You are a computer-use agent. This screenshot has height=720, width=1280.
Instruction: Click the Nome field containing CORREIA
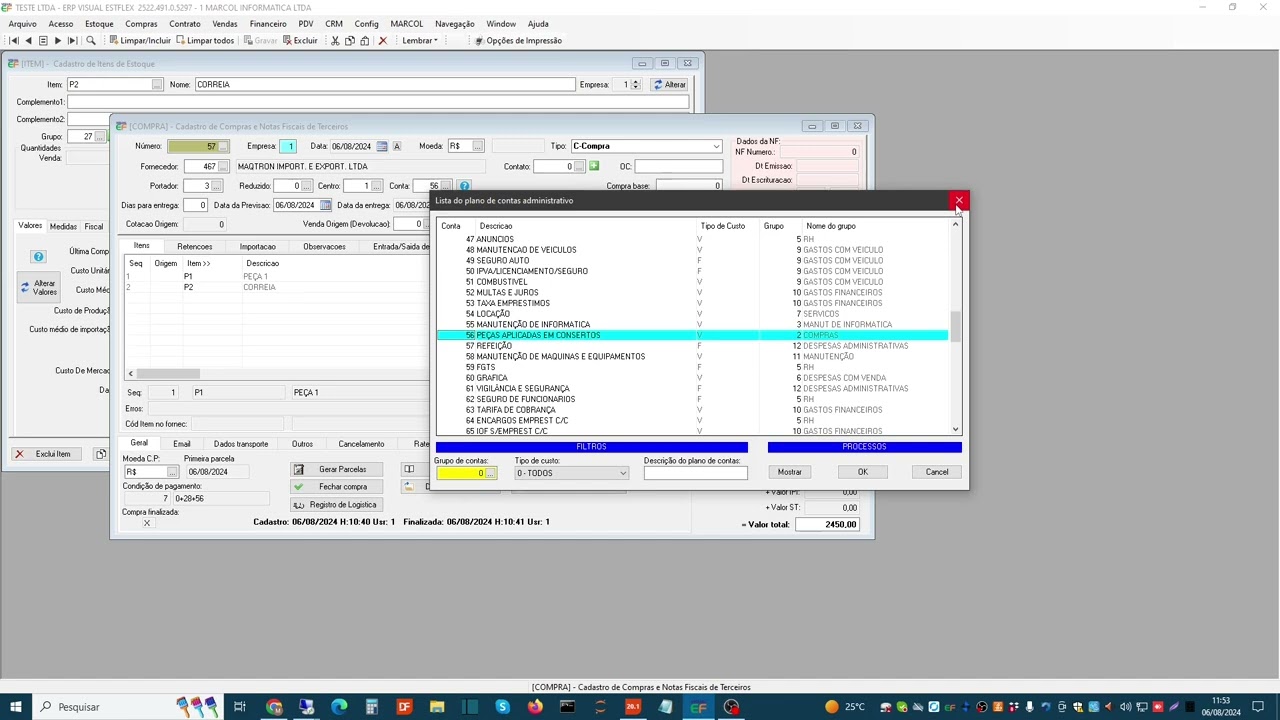[383, 85]
